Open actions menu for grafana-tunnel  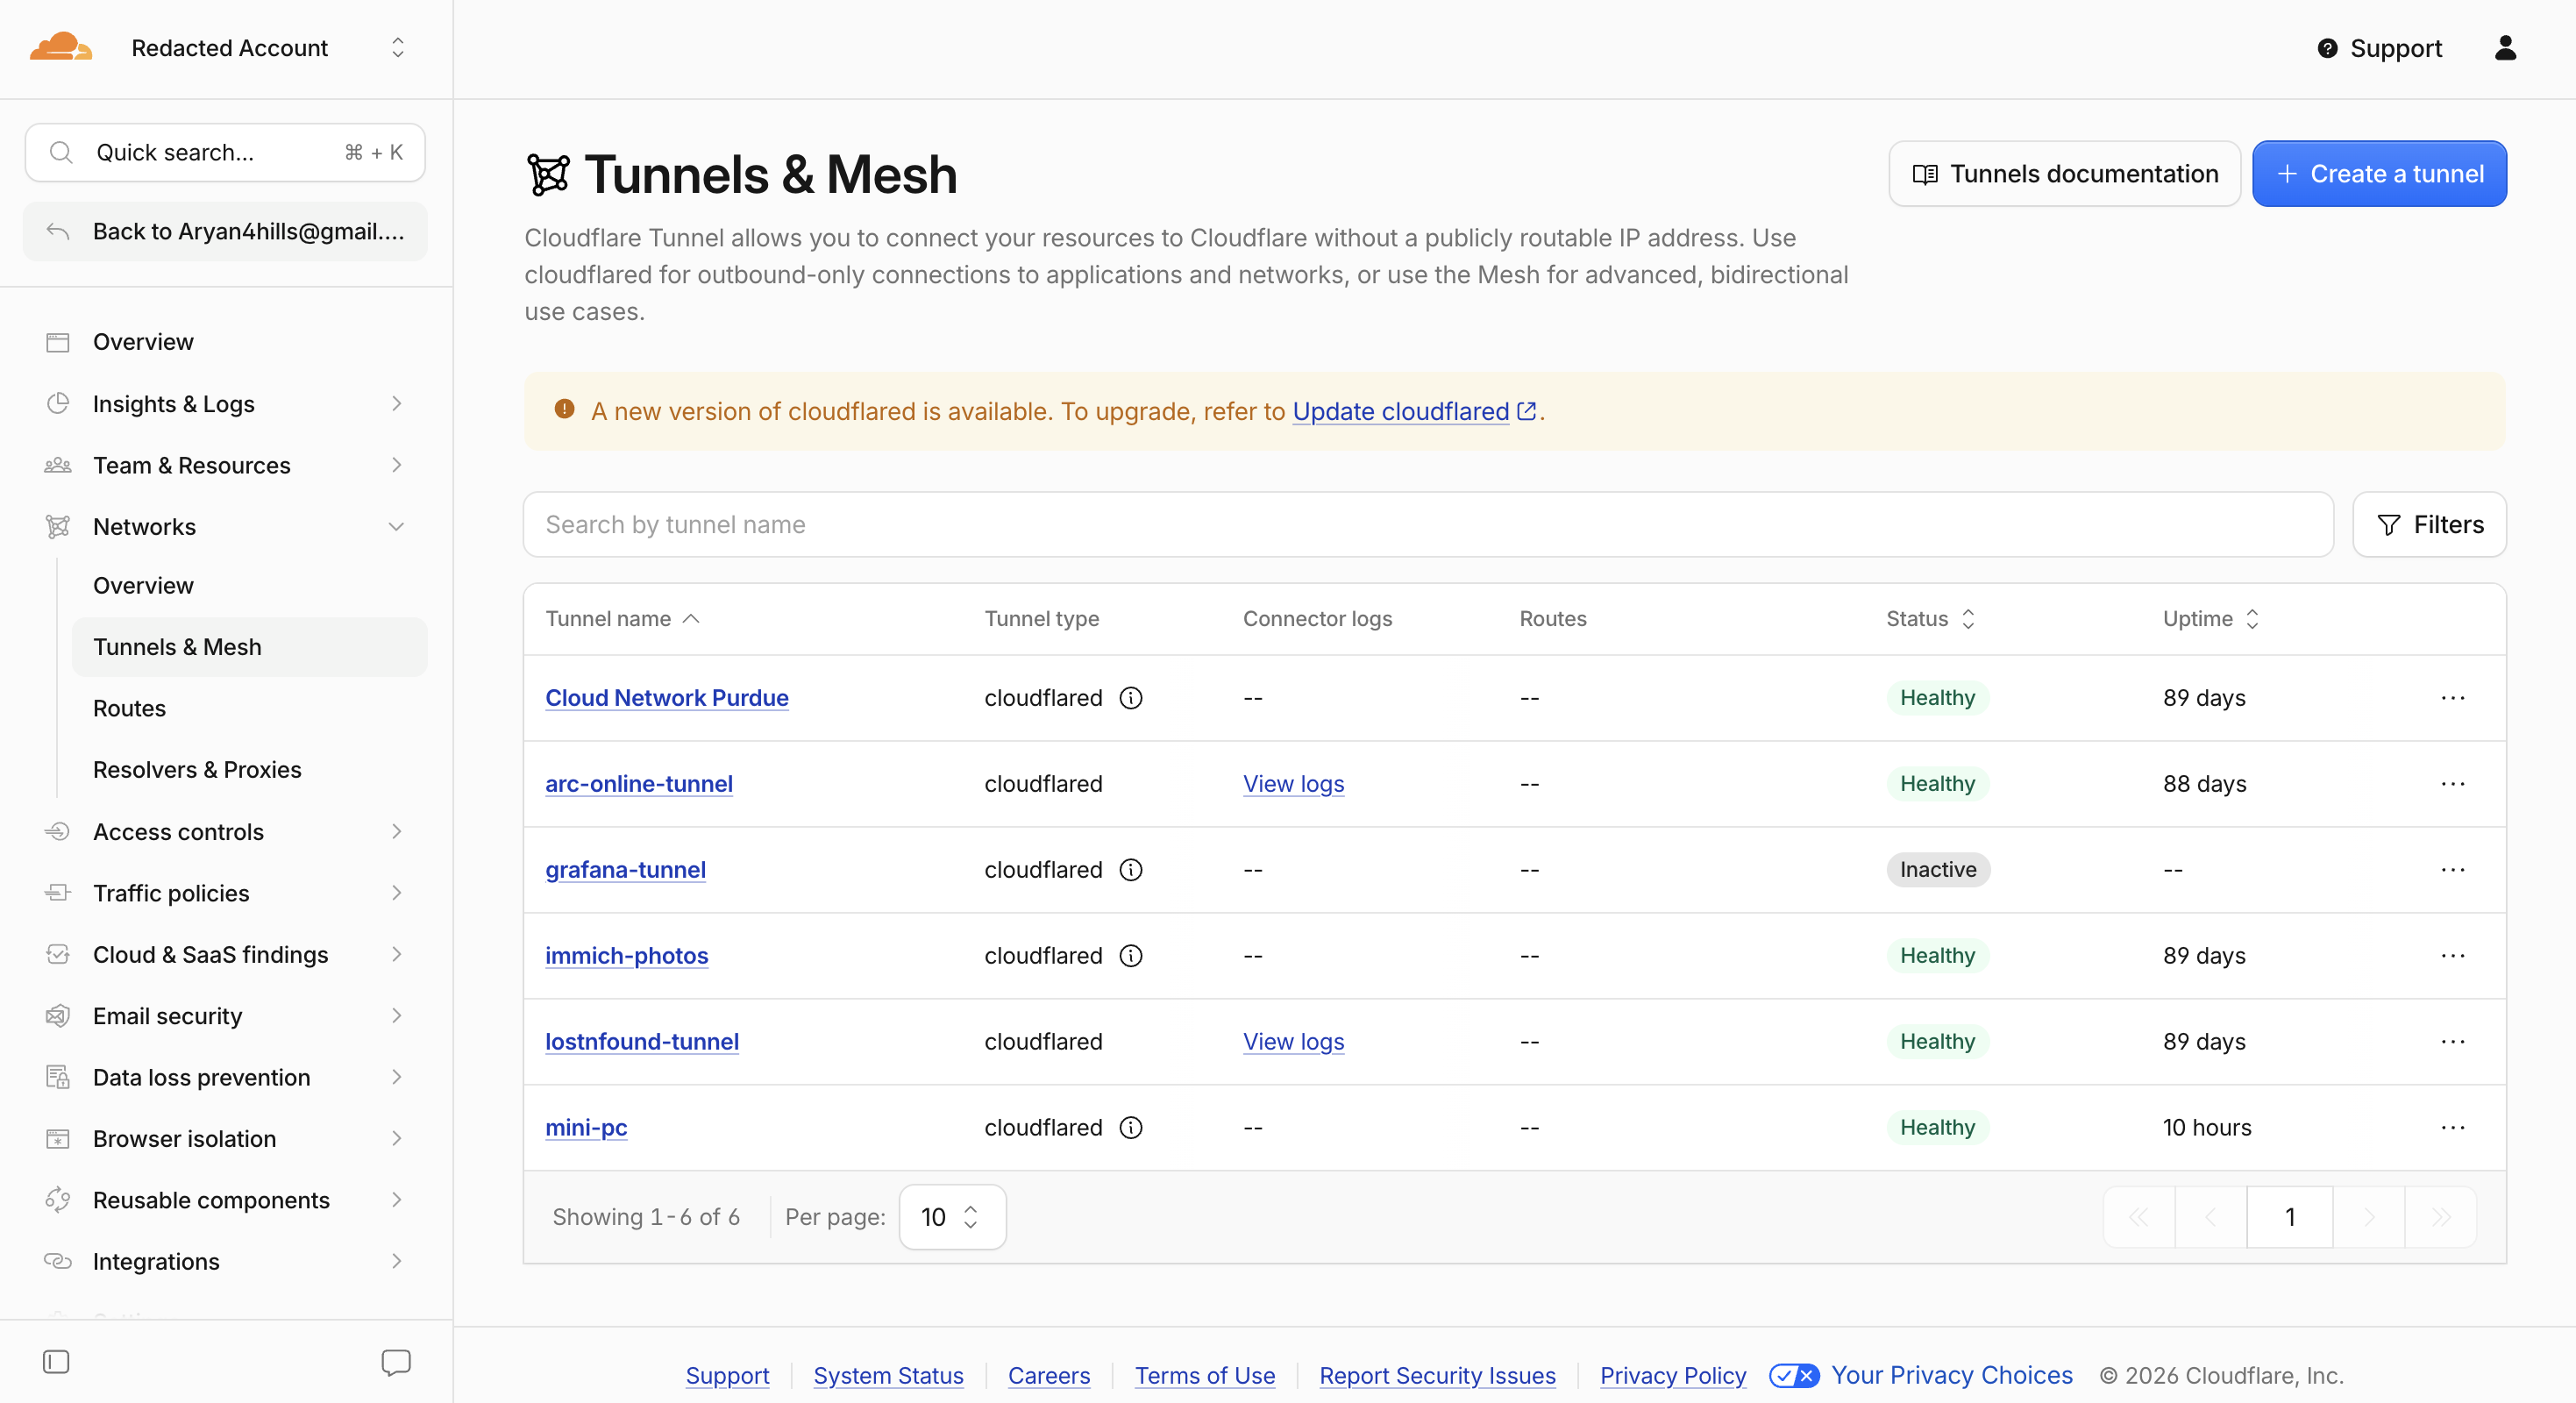point(2453,870)
